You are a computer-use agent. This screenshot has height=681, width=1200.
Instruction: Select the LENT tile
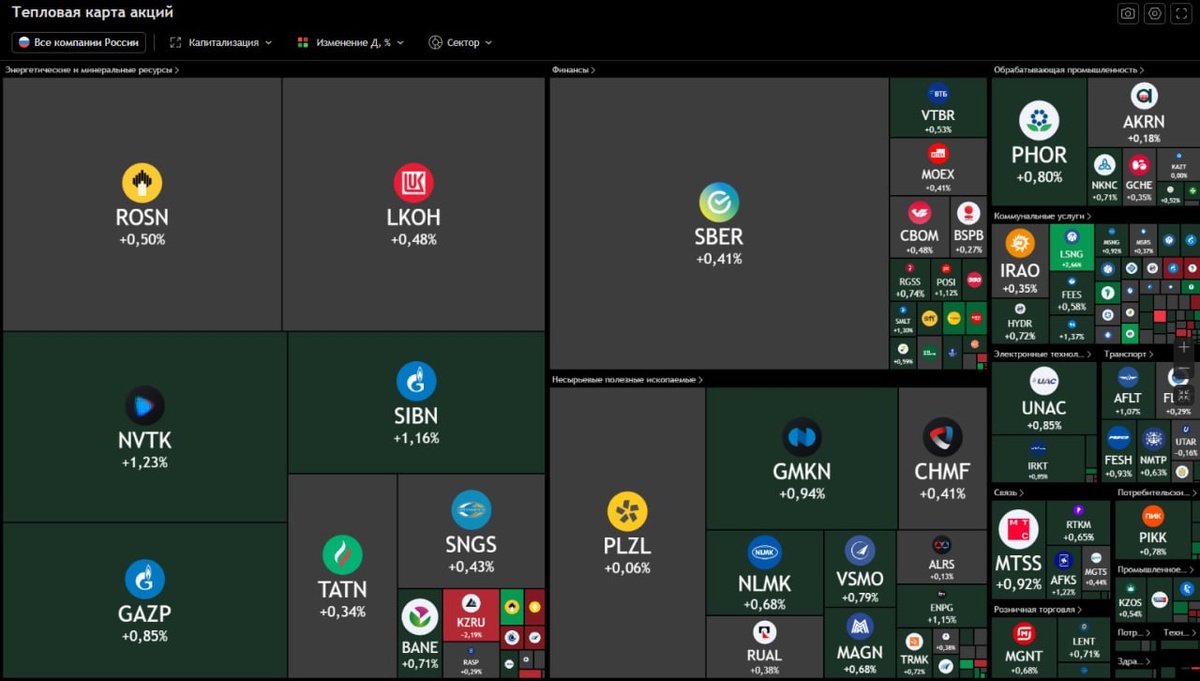click(x=1084, y=640)
